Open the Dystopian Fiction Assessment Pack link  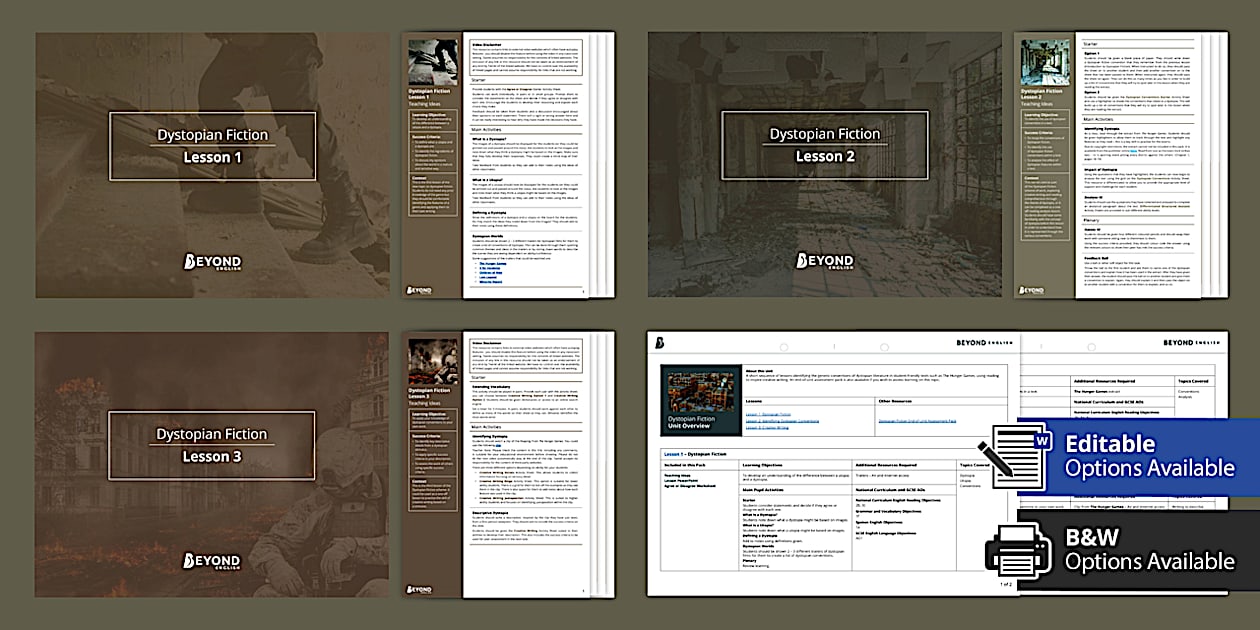917,422
